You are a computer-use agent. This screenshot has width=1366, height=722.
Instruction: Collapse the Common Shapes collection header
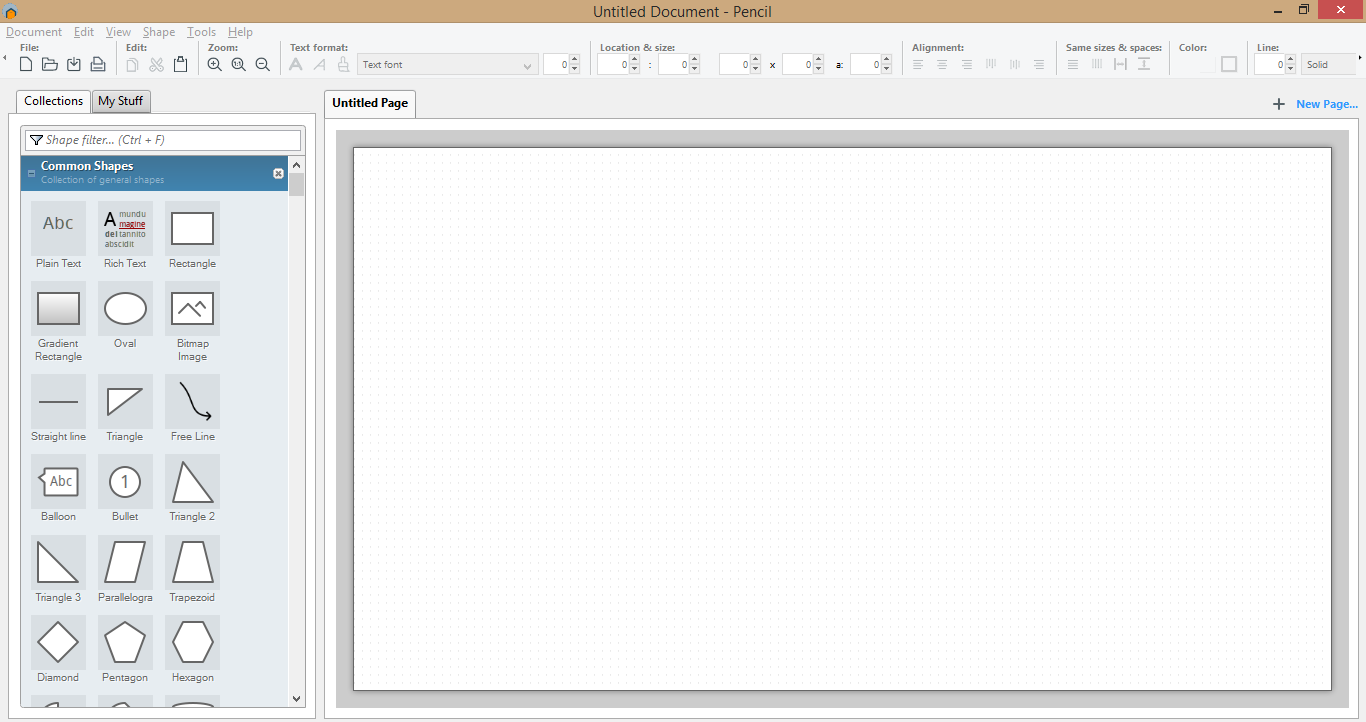click(x=31, y=173)
